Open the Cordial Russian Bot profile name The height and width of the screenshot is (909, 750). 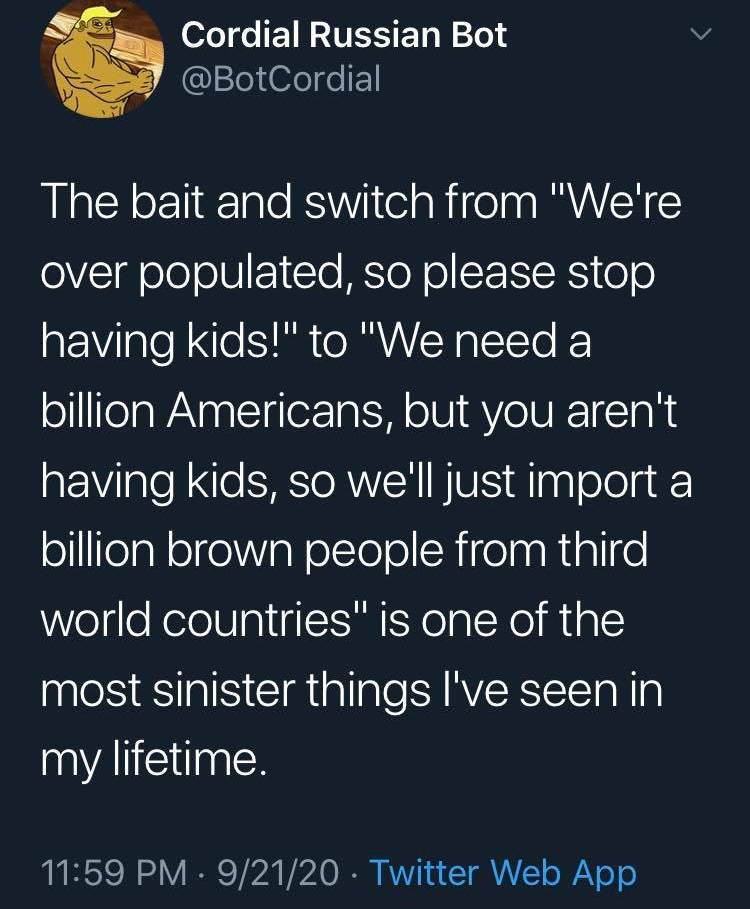point(344,36)
